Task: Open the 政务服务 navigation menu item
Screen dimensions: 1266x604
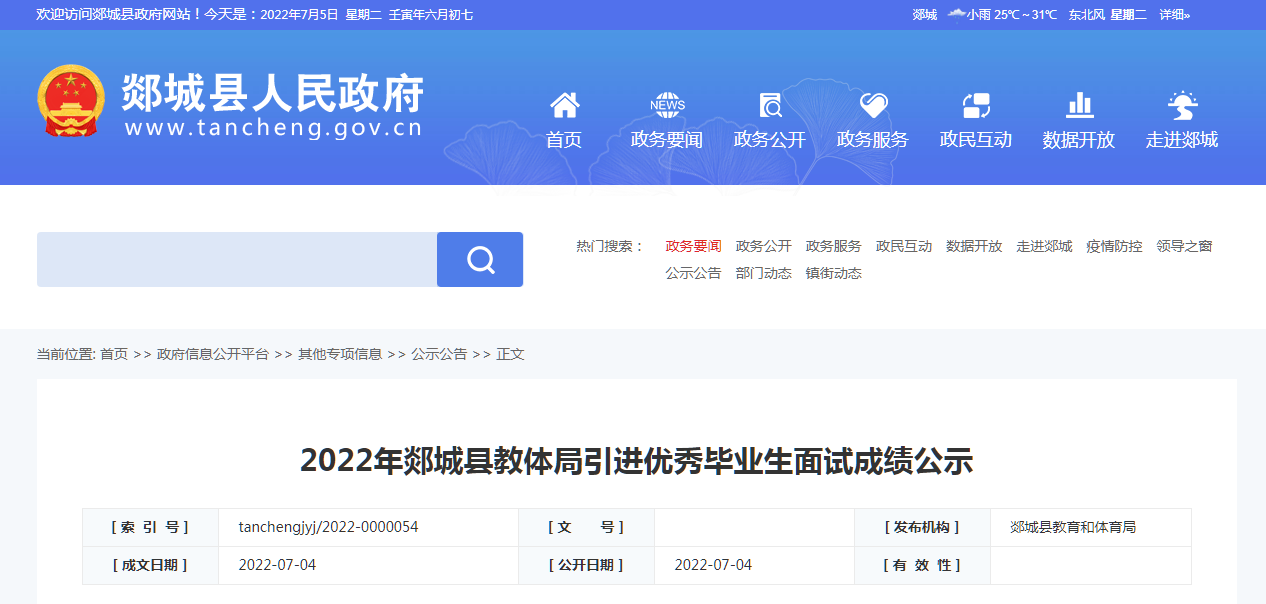Action: [873, 140]
